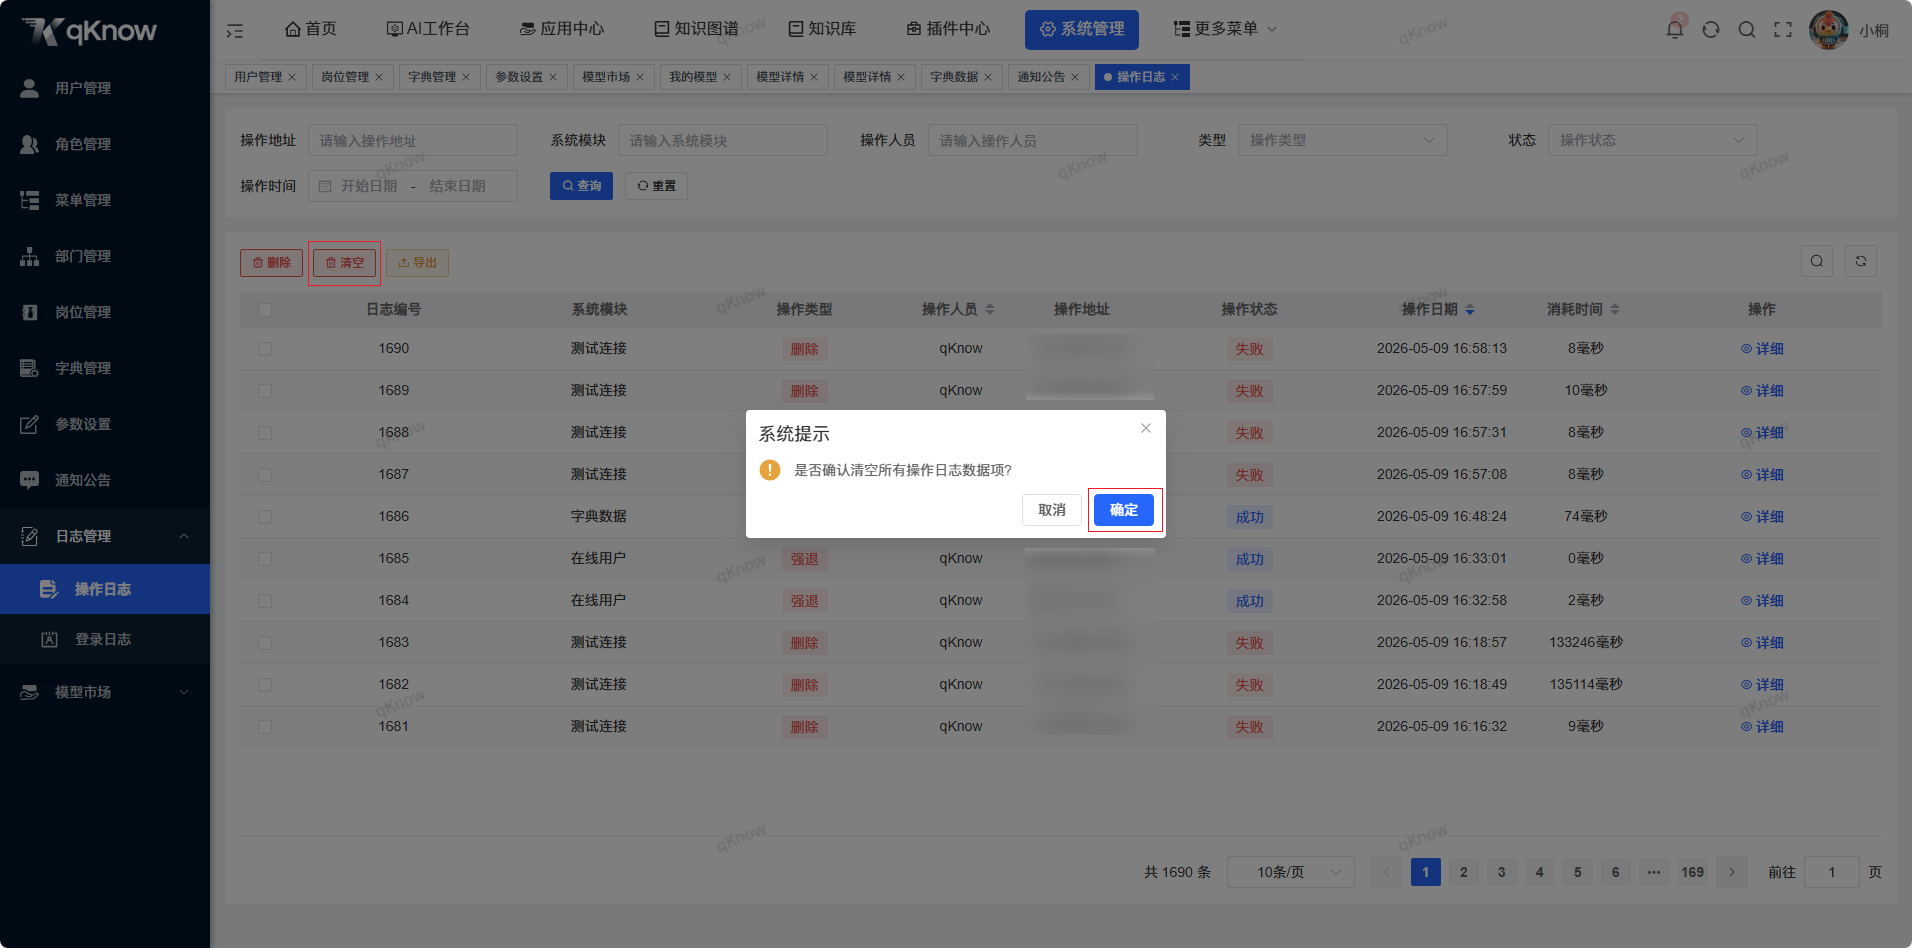Toggle fullscreen mode icon

point(1783,29)
